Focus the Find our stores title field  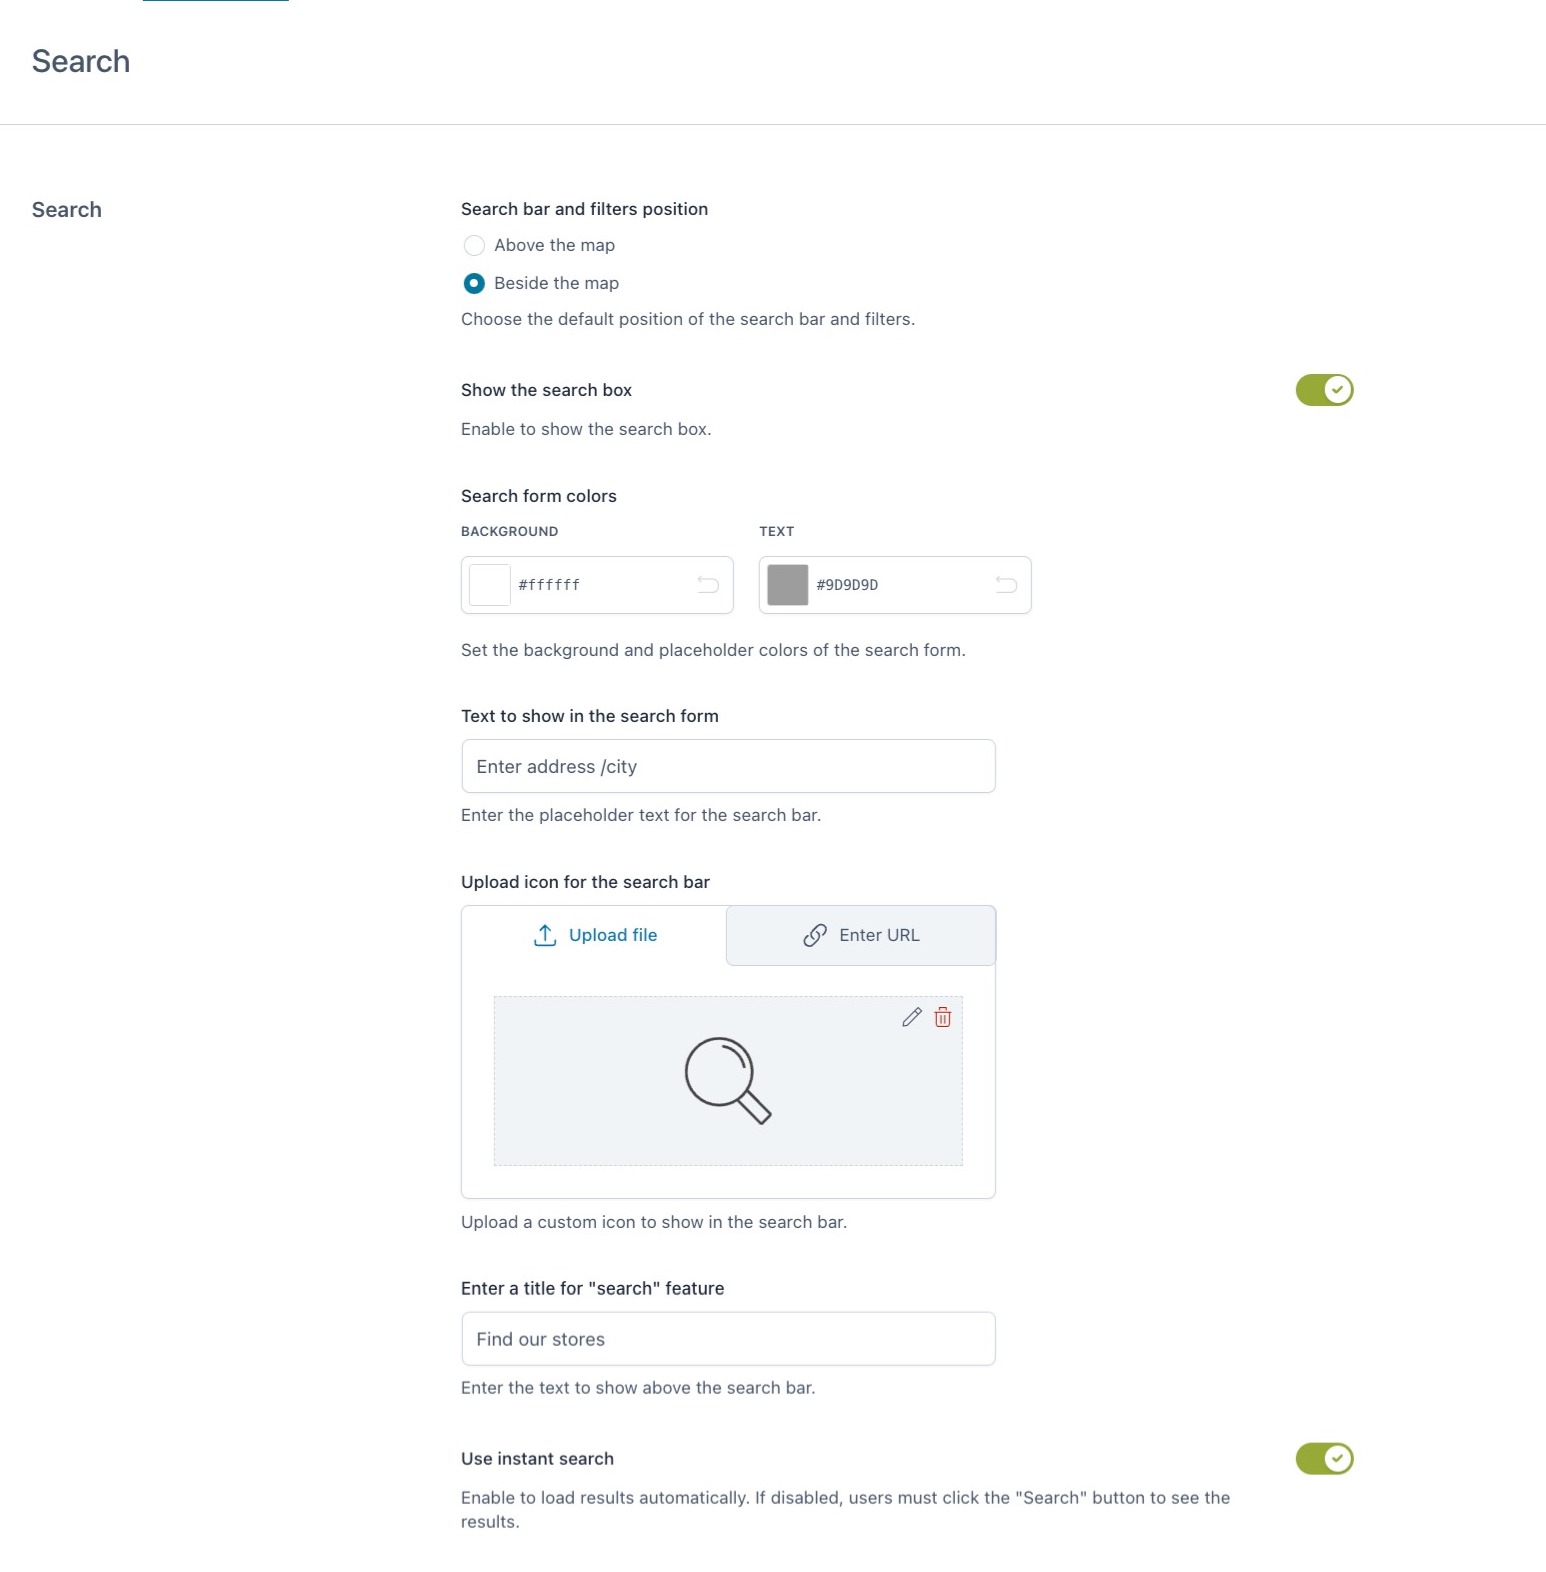pos(728,1339)
